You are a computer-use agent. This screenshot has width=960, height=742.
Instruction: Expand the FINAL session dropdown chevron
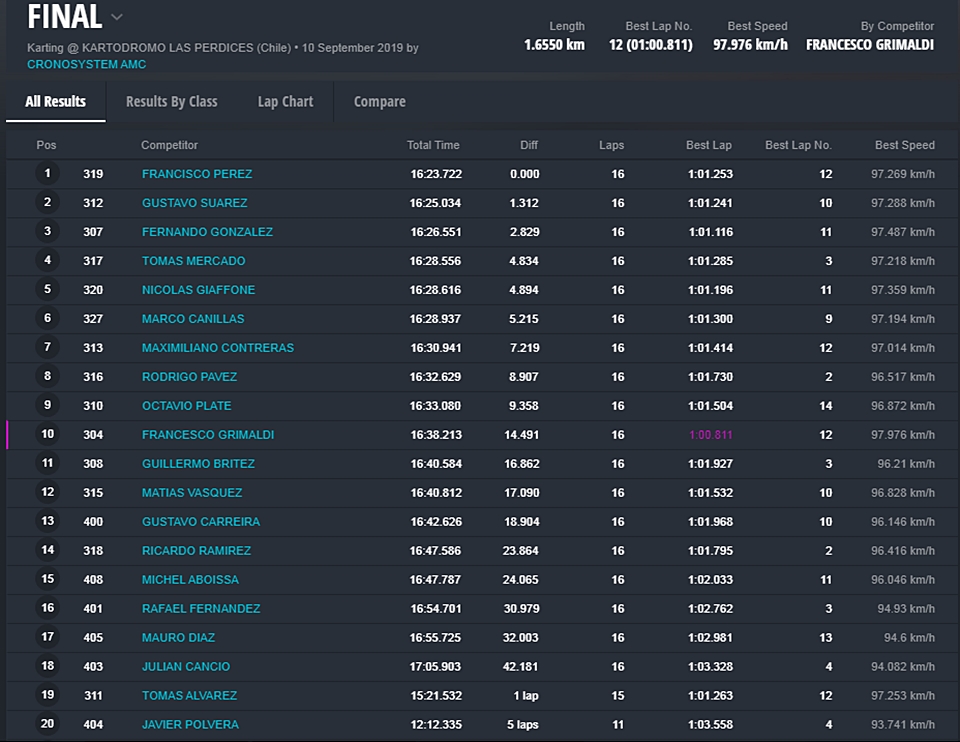tap(117, 17)
